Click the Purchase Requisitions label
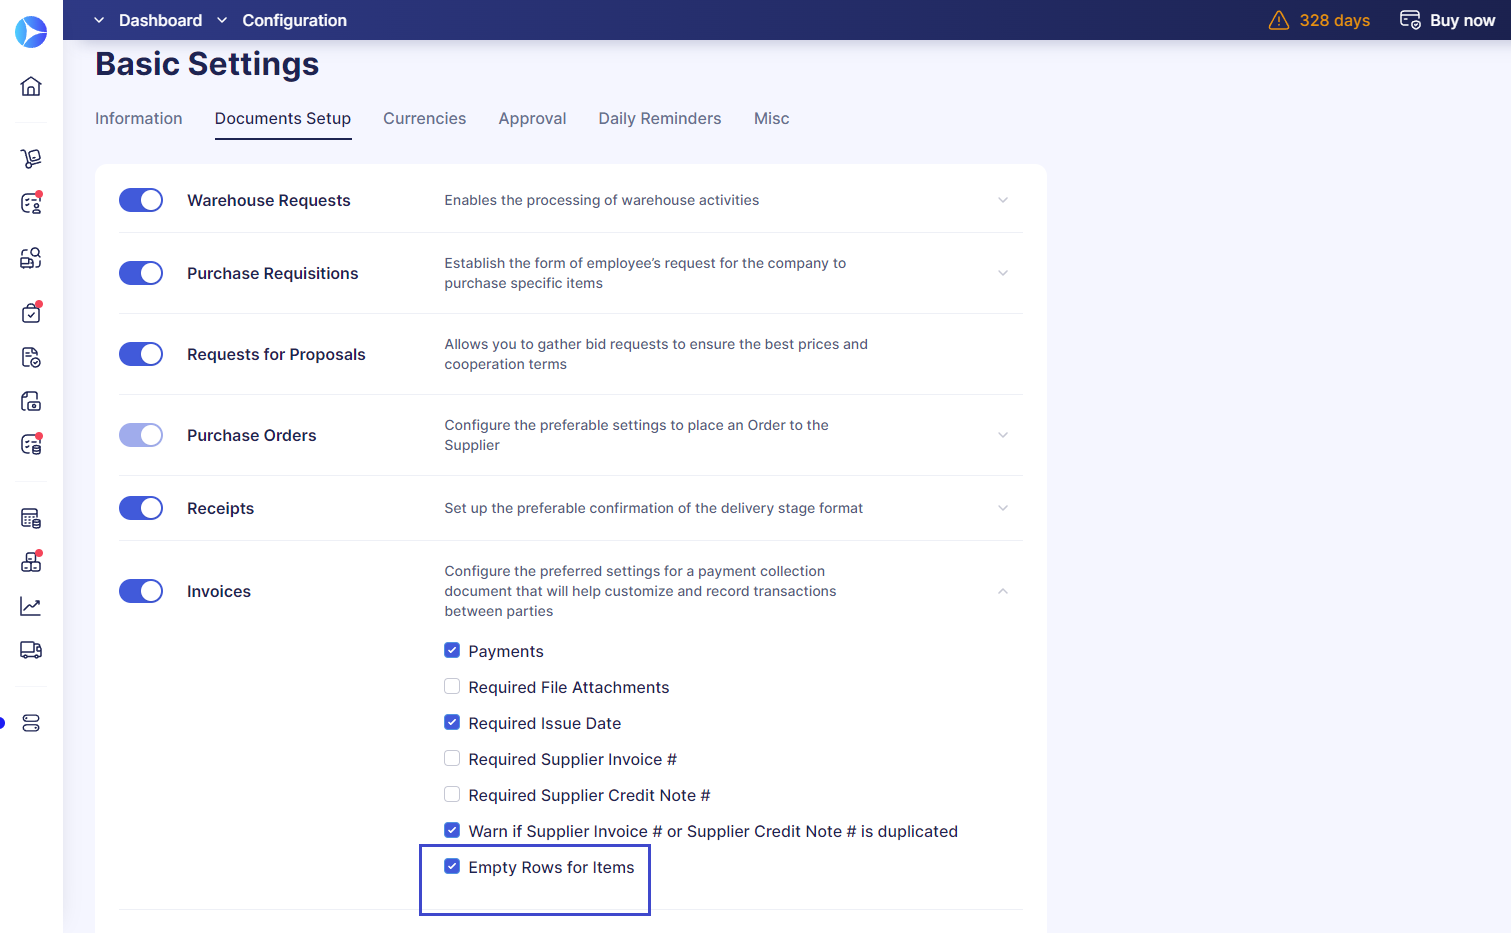 [x=273, y=273]
